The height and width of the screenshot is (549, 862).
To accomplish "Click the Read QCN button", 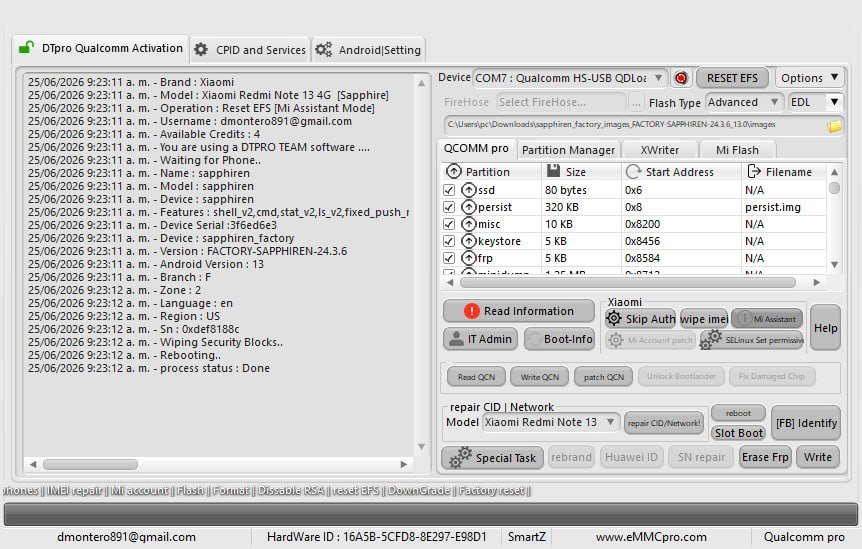I will [477, 377].
